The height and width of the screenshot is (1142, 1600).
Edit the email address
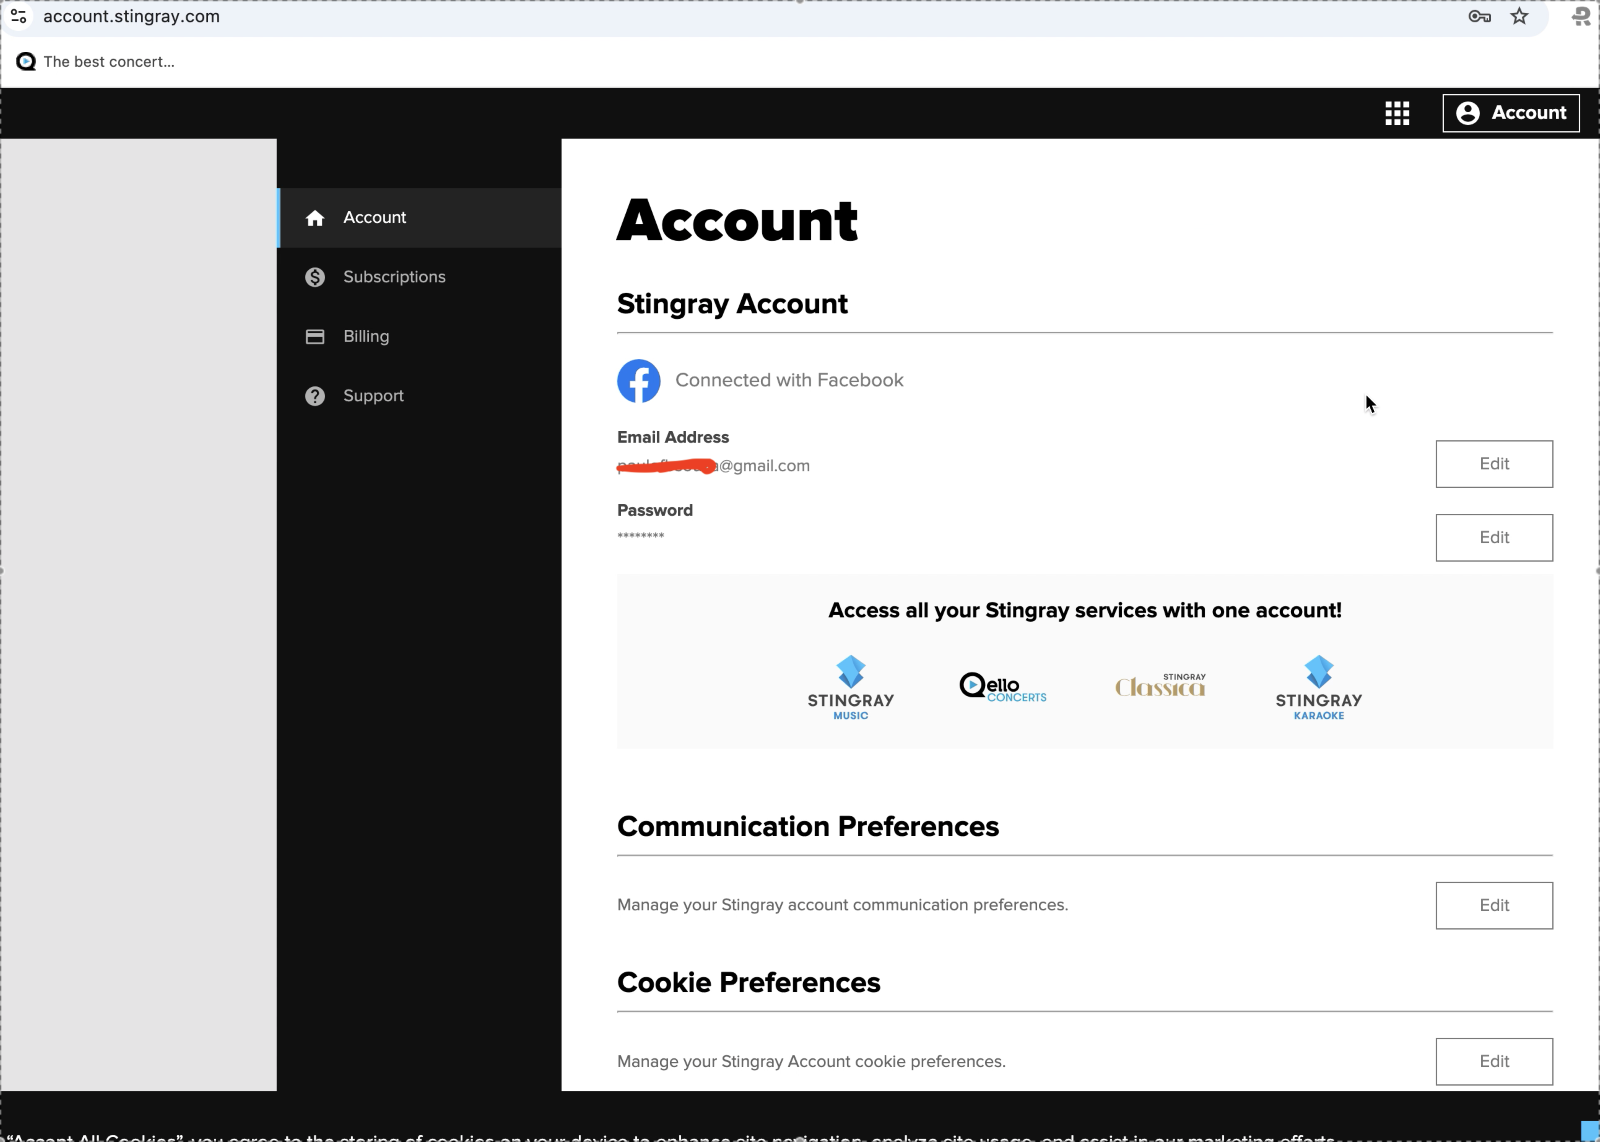[1493, 463]
